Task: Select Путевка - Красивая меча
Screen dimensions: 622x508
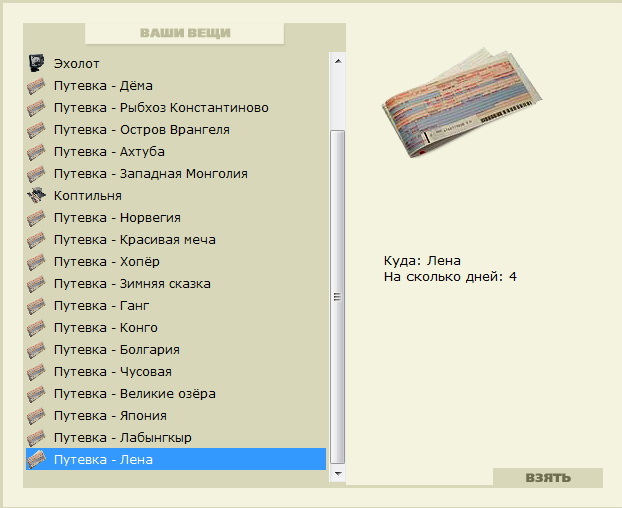Action: [176, 240]
